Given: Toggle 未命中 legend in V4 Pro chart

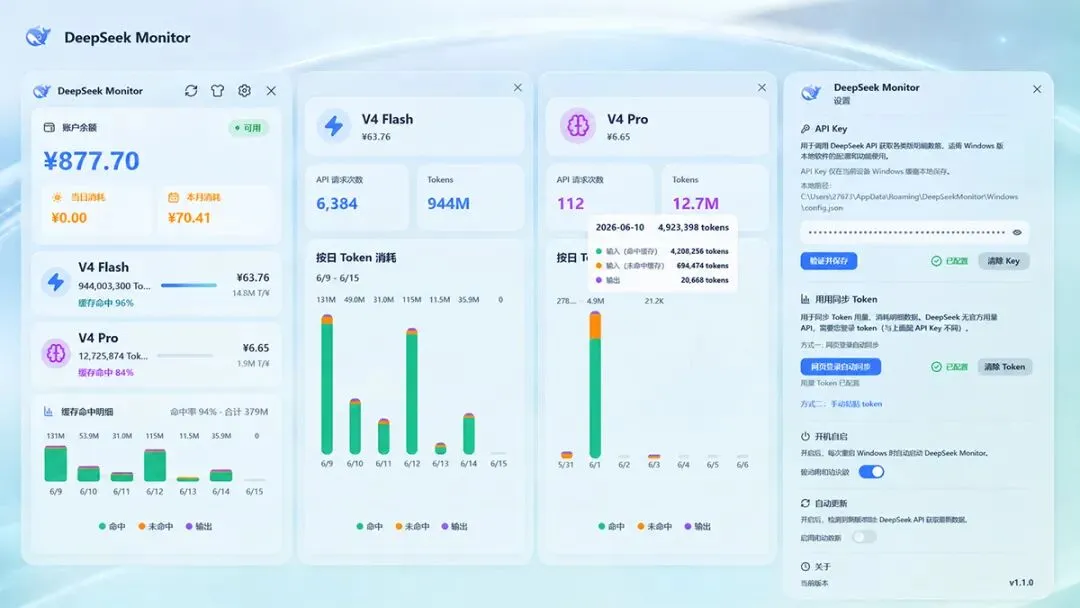Looking at the screenshot, I should pyautogui.click(x=654, y=526).
